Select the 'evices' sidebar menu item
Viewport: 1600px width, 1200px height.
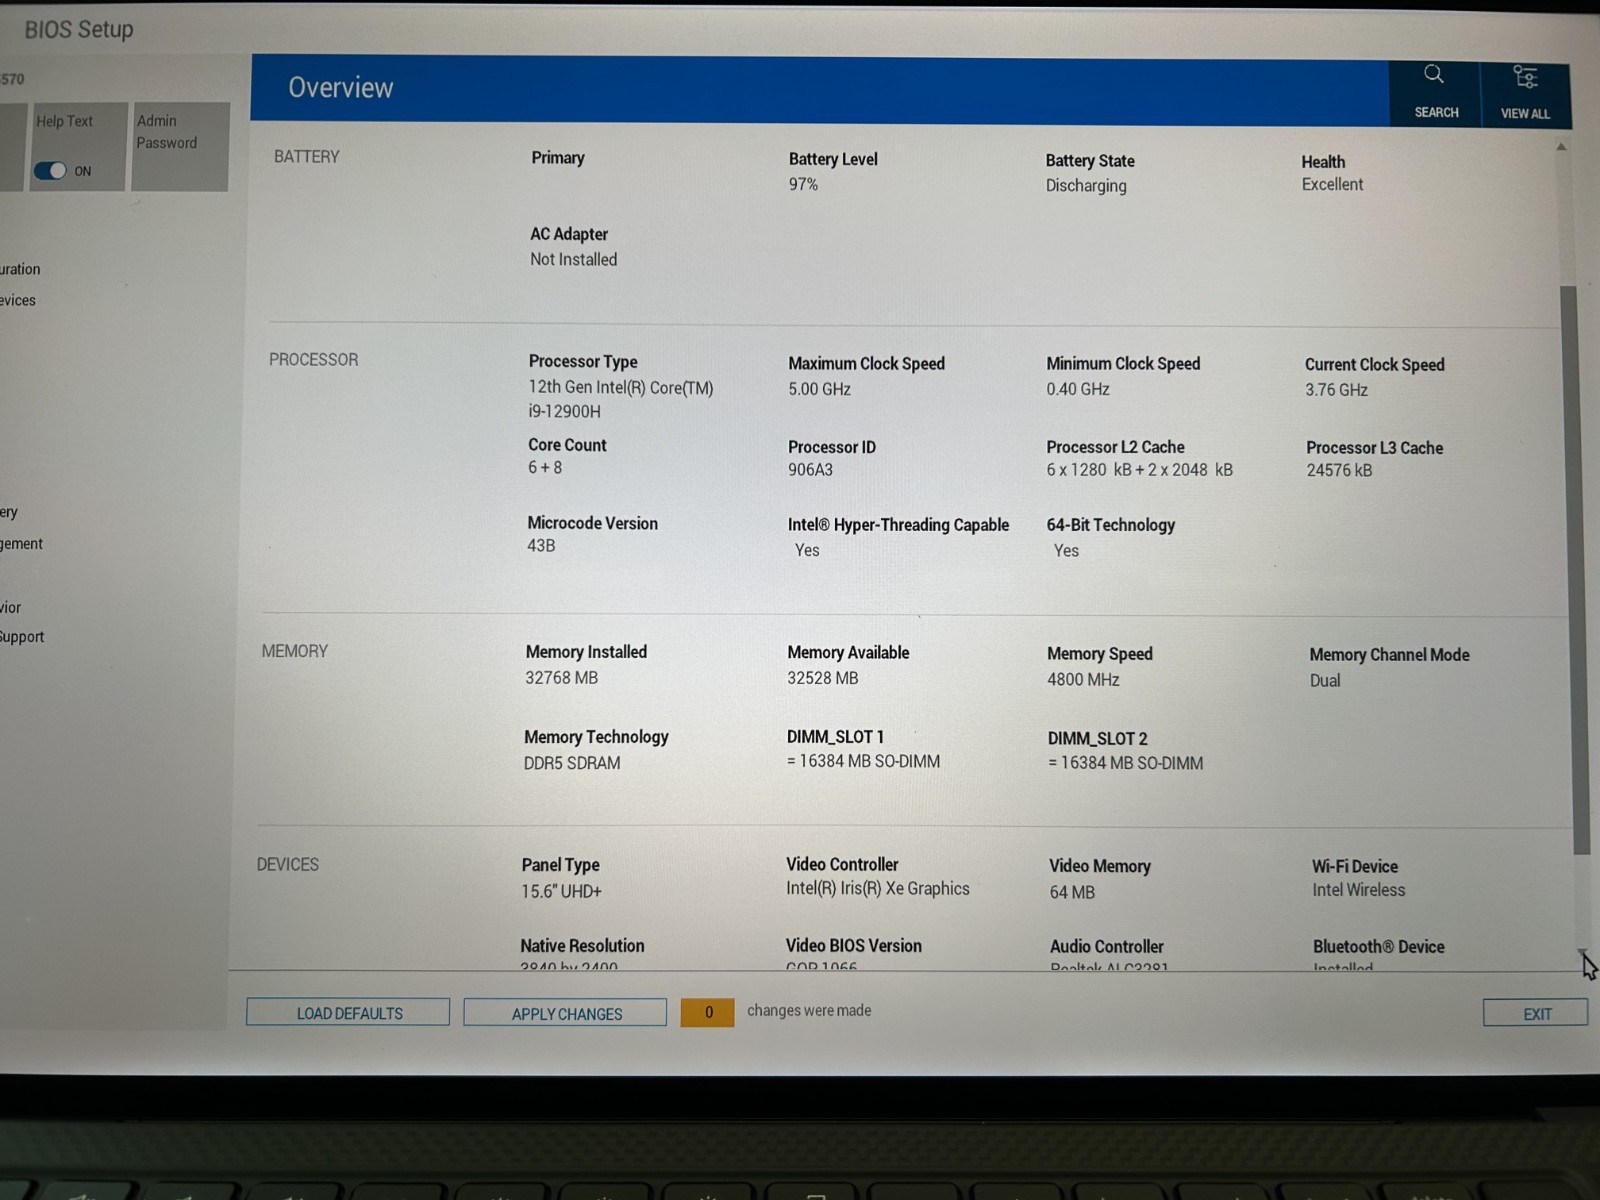click(x=18, y=300)
